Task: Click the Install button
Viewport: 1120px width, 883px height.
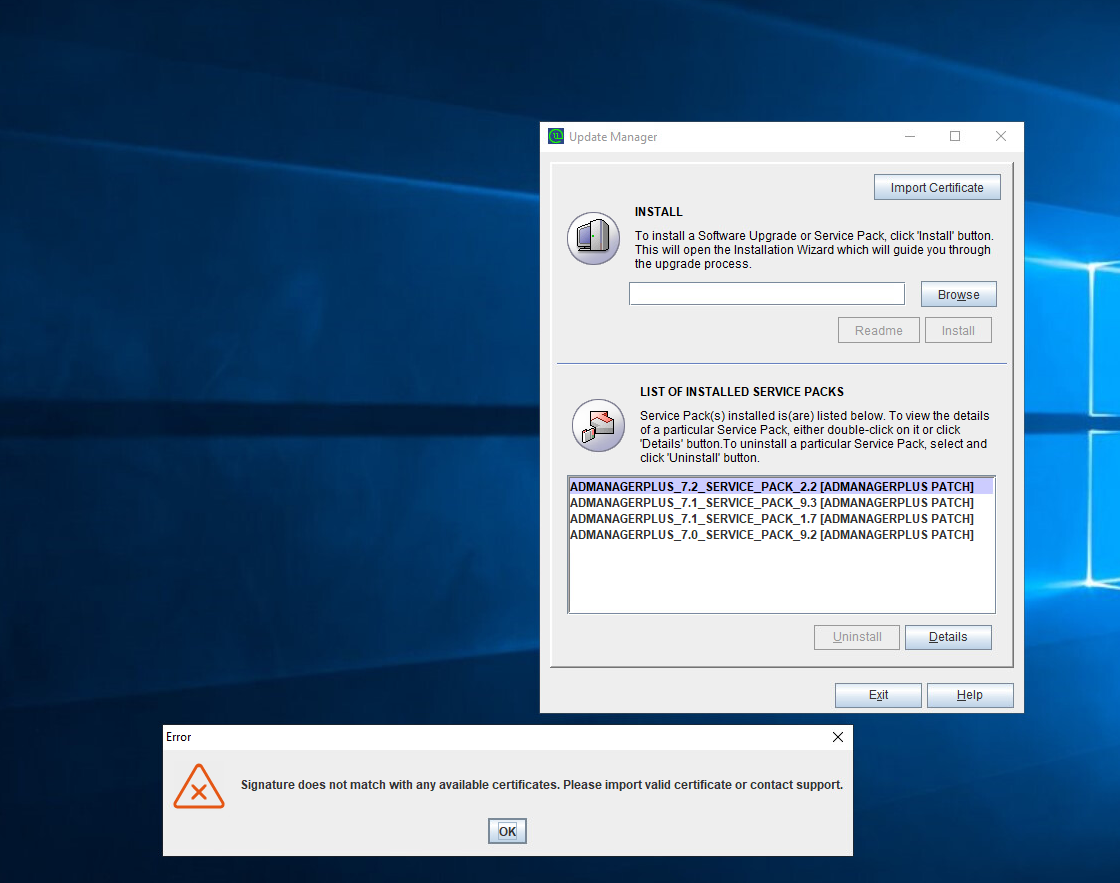Action: (x=958, y=330)
